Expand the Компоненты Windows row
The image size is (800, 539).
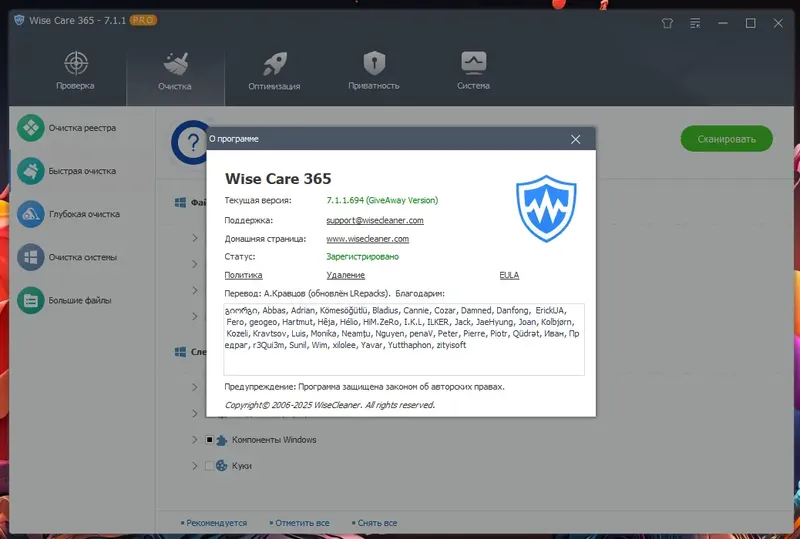point(194,439)
